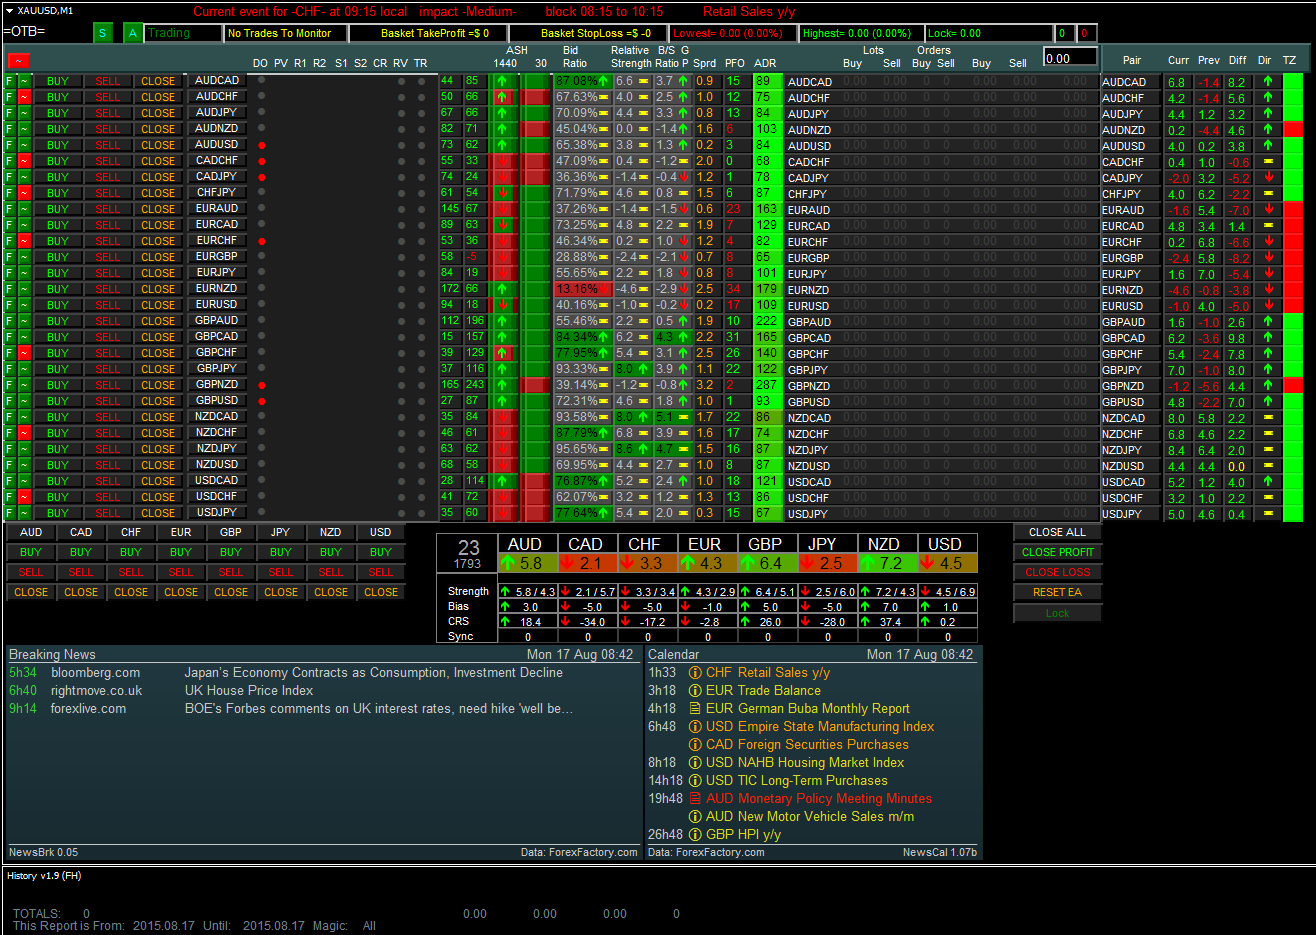Toggle the ~ button on the USDCHF row
The height and width of the screenshot is (935, 1316).
click(25, 497)
